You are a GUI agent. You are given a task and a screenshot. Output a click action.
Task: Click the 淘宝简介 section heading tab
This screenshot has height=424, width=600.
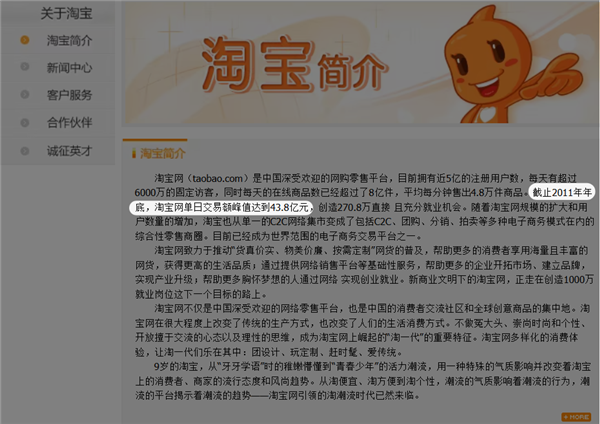(x=162, y=154)
